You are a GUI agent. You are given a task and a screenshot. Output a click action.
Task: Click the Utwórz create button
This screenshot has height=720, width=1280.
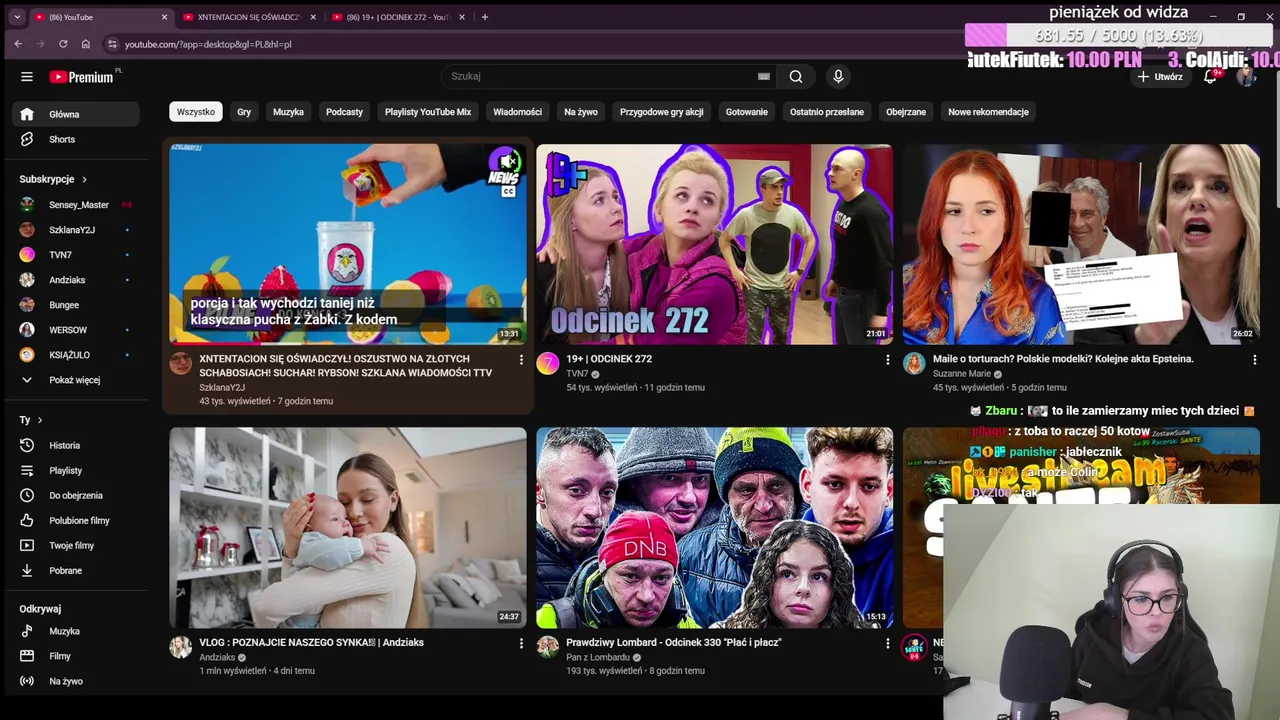tap(1159, 76)
